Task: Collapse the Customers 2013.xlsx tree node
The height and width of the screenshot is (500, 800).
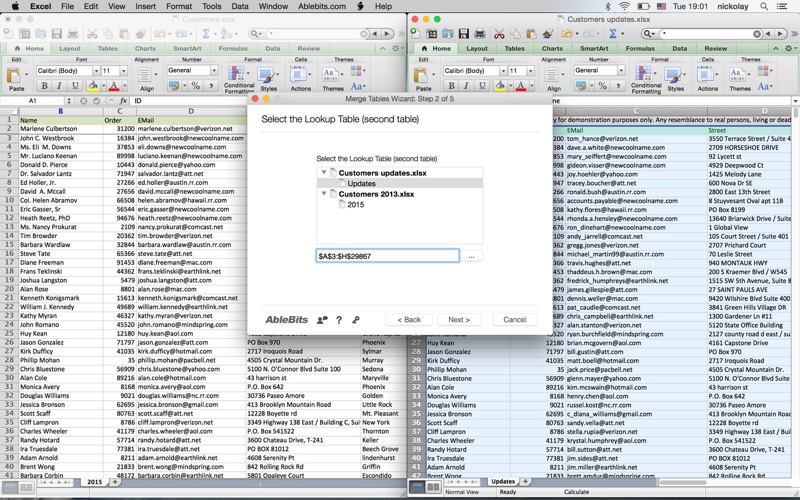Action: 323,194
